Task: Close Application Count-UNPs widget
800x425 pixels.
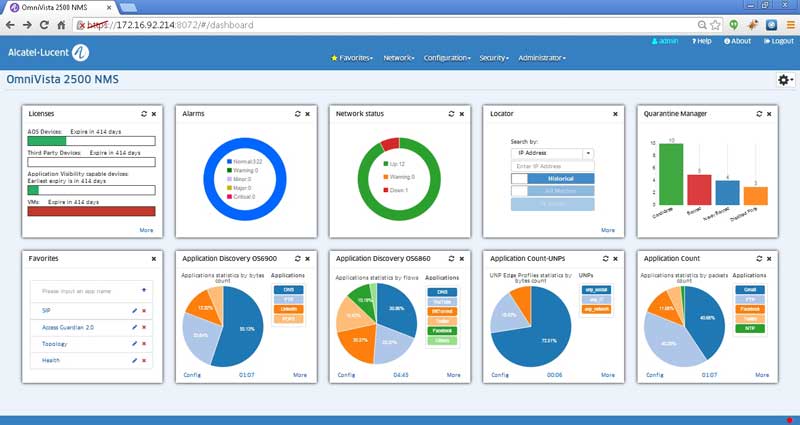Action: pyautogui.click(x=615, y=259)
